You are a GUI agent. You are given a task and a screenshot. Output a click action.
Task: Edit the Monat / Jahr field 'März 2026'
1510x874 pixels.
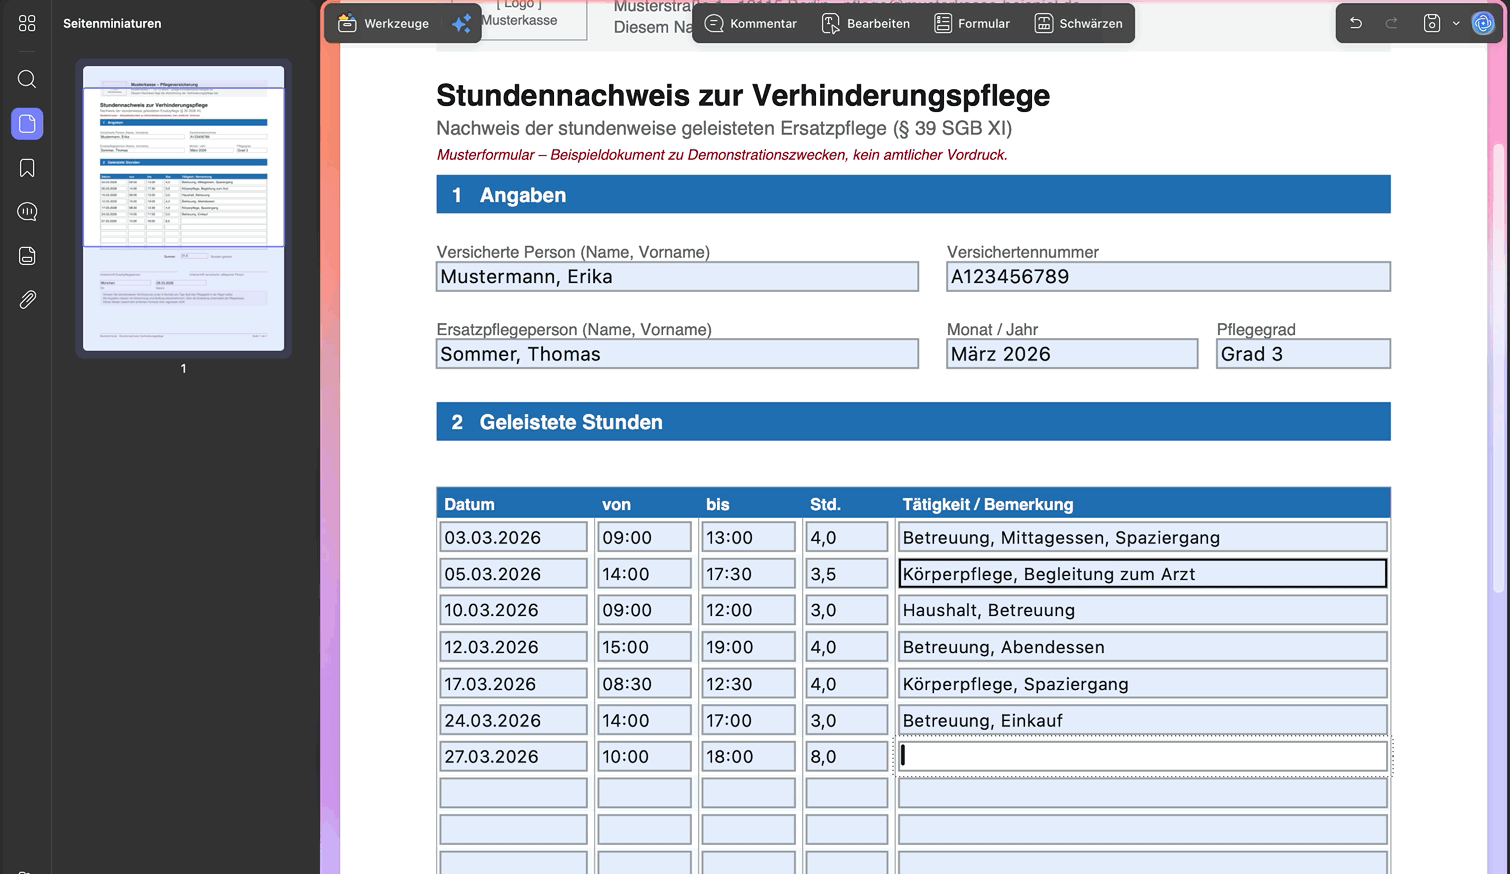1072,354
